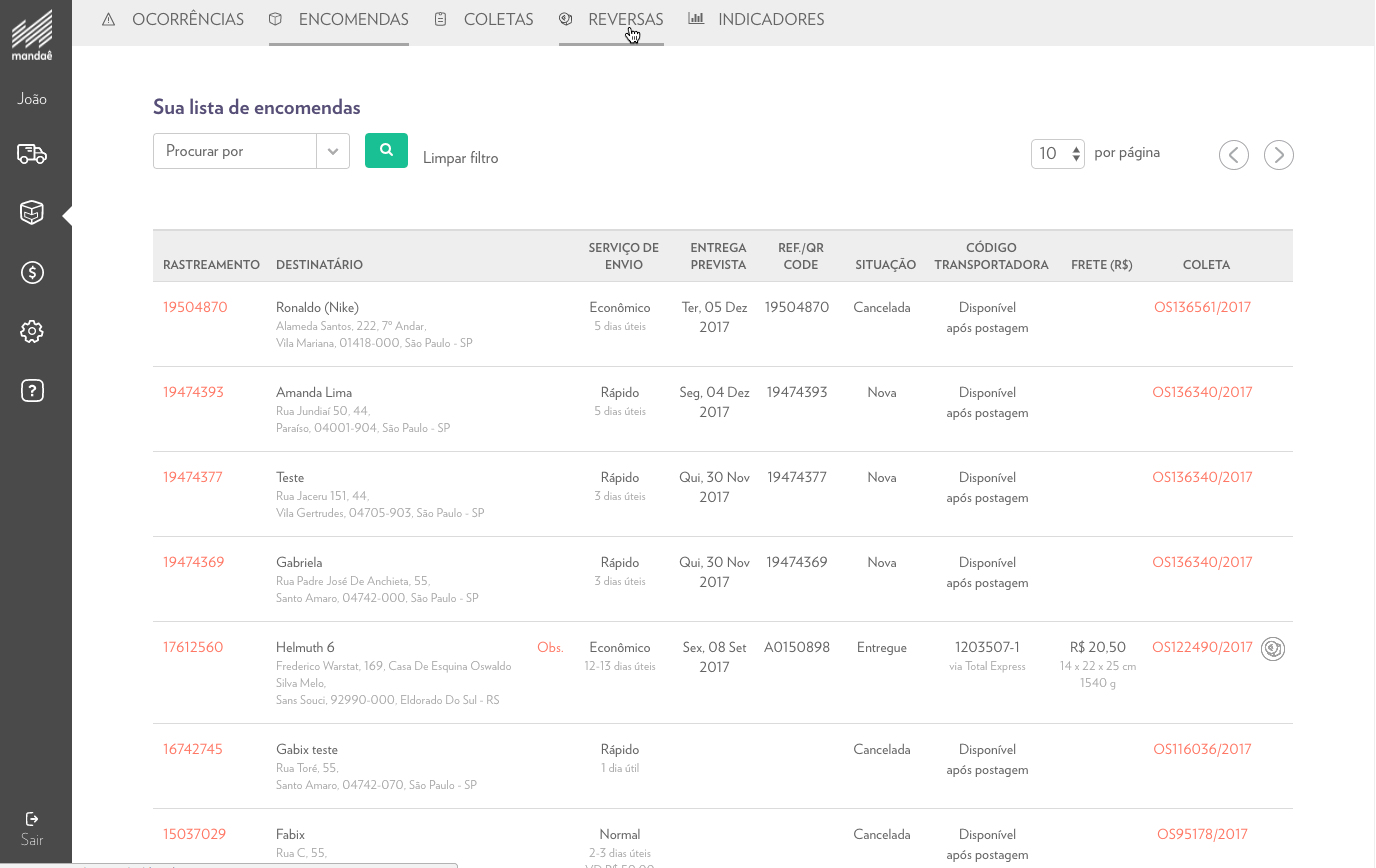The image size is (1376, 868).
Task: Open the help question mark icon
Action: click(x=32, y=390)
